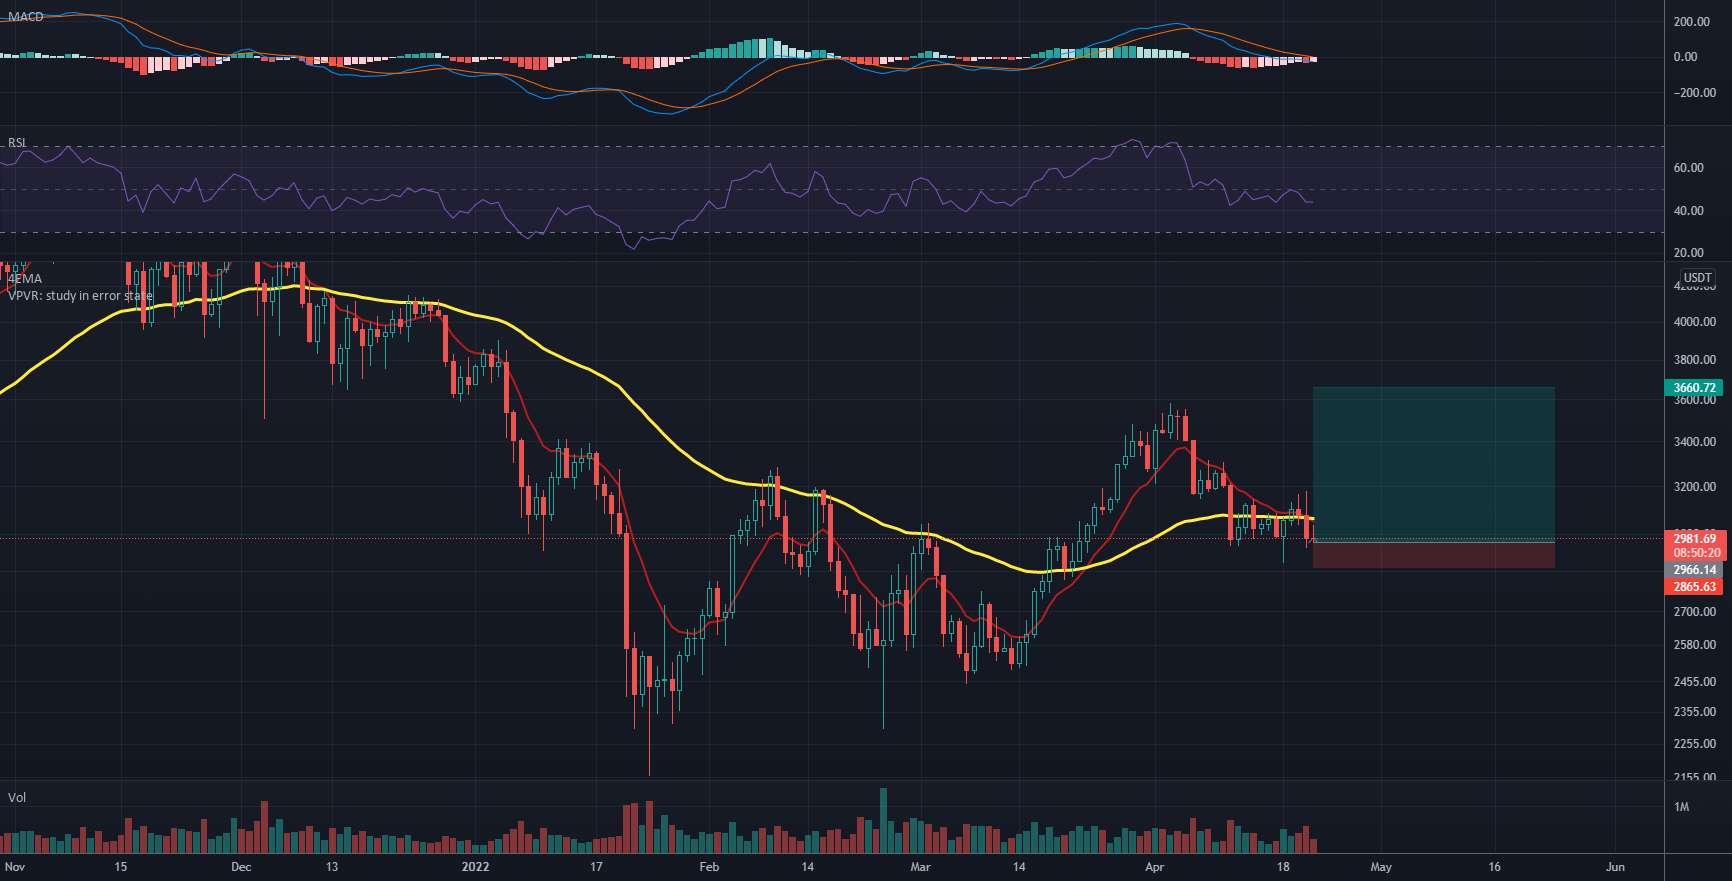Click the 40.00 RSI scale label

(1688, 211)
